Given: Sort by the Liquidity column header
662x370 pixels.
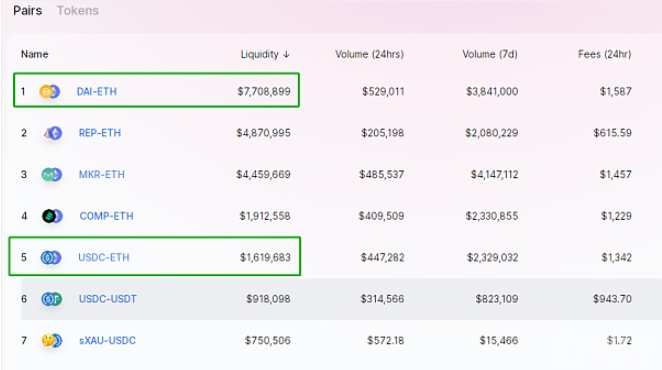Looking at the screenshot, I should pos(260,54).
